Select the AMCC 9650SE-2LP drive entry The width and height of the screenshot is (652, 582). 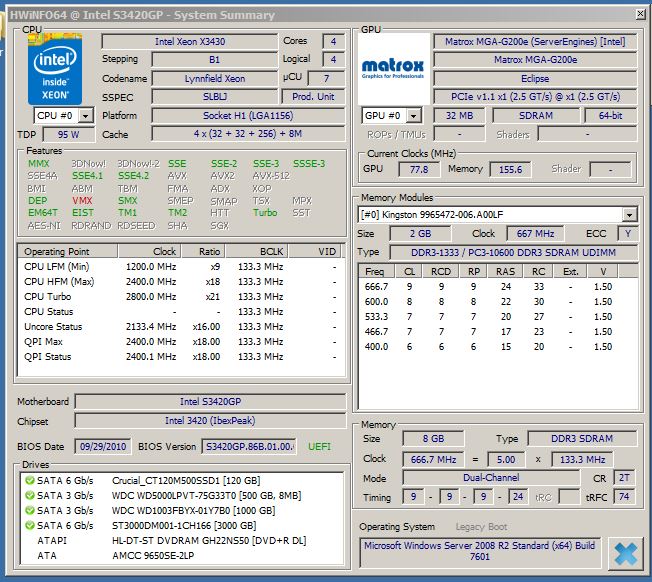click(x=182, y=555)
